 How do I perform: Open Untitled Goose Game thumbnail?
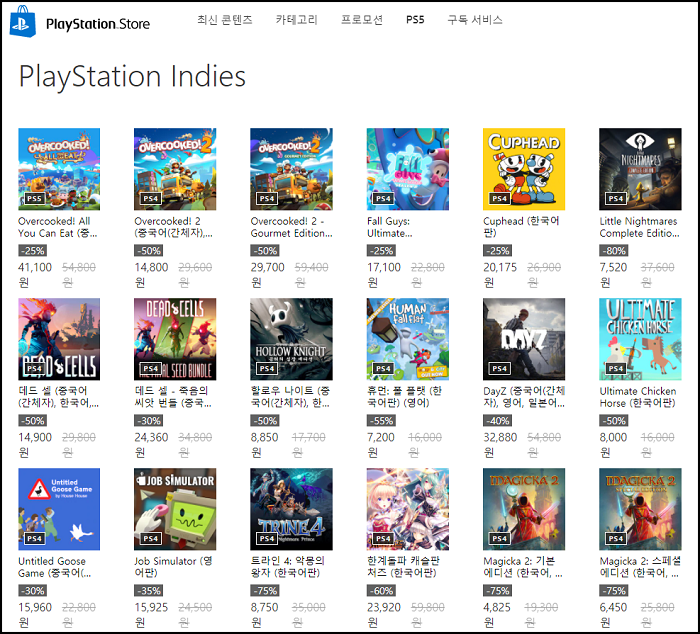59,509
